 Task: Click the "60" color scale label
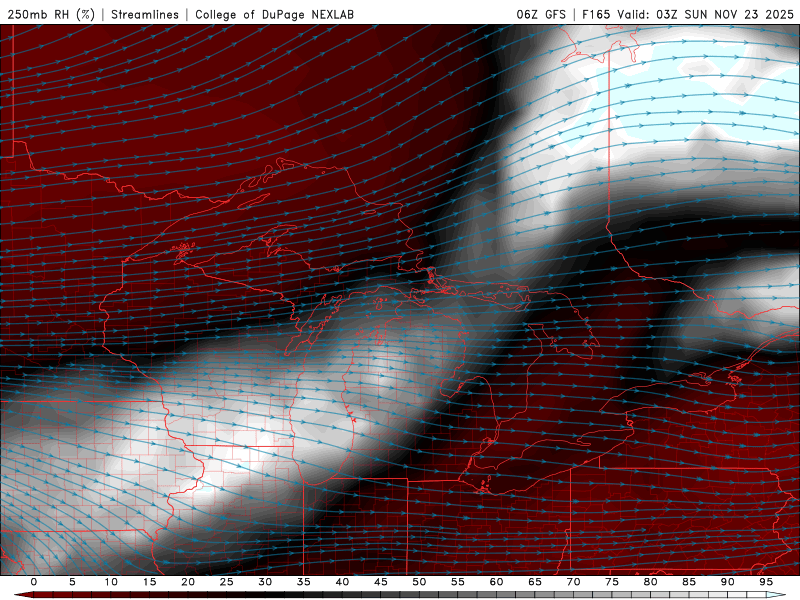[x=496, y=582]
